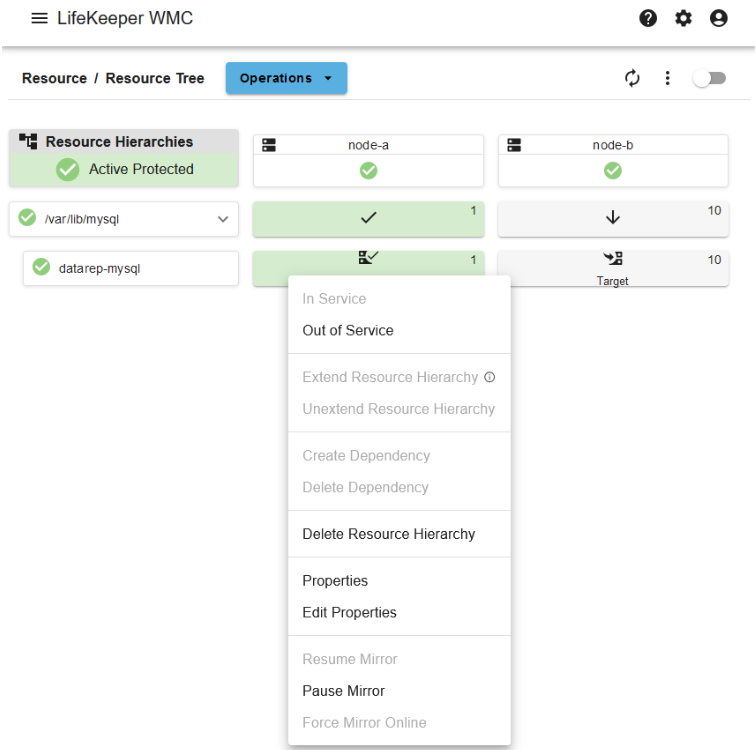
Task: Select Out of Service from the menu
Action: pos(348,330)
